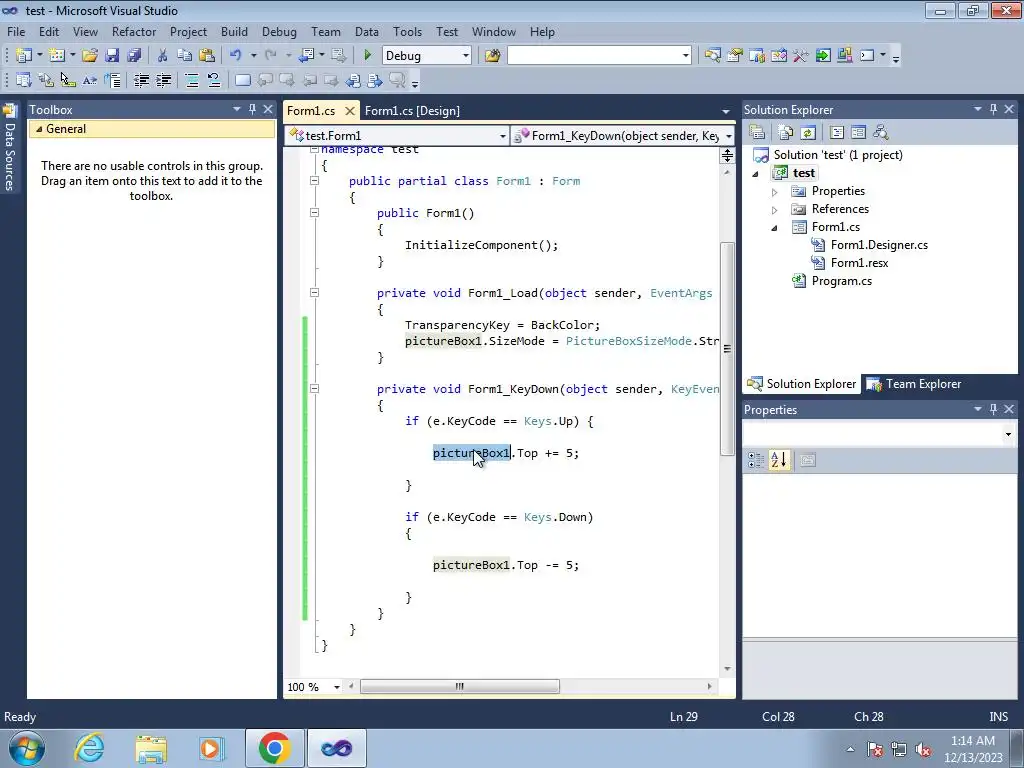Click the Find in Files icon
This screenshot has height=768, width=1024.
tap(492, 56)
